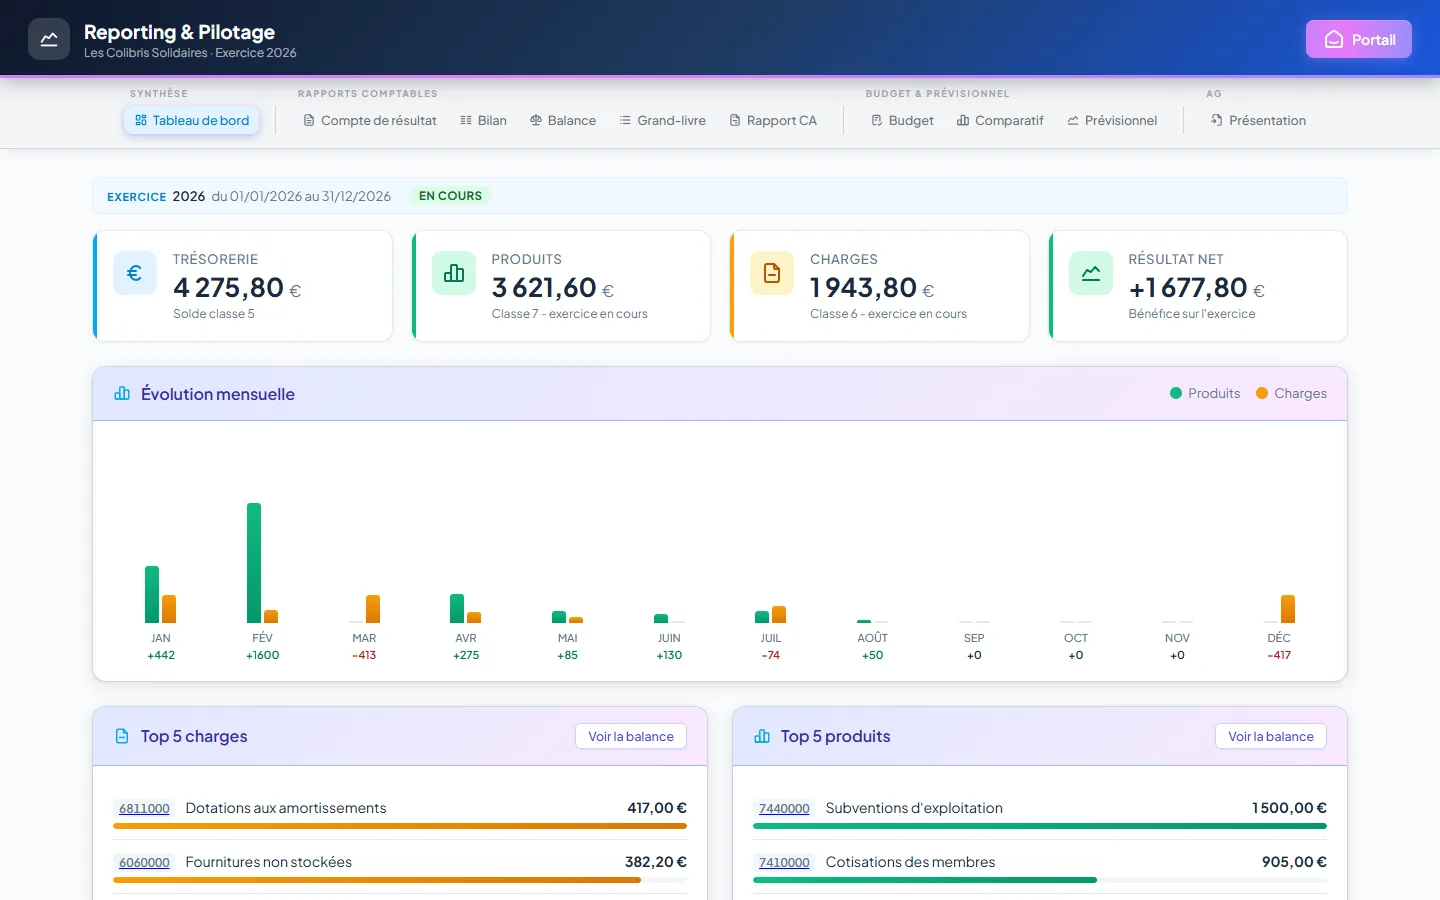This screenshot has height=900, width=1440.
Task: Click the orange Charges legend dot
Action: pyautogui.click(x=1262, y=393)
